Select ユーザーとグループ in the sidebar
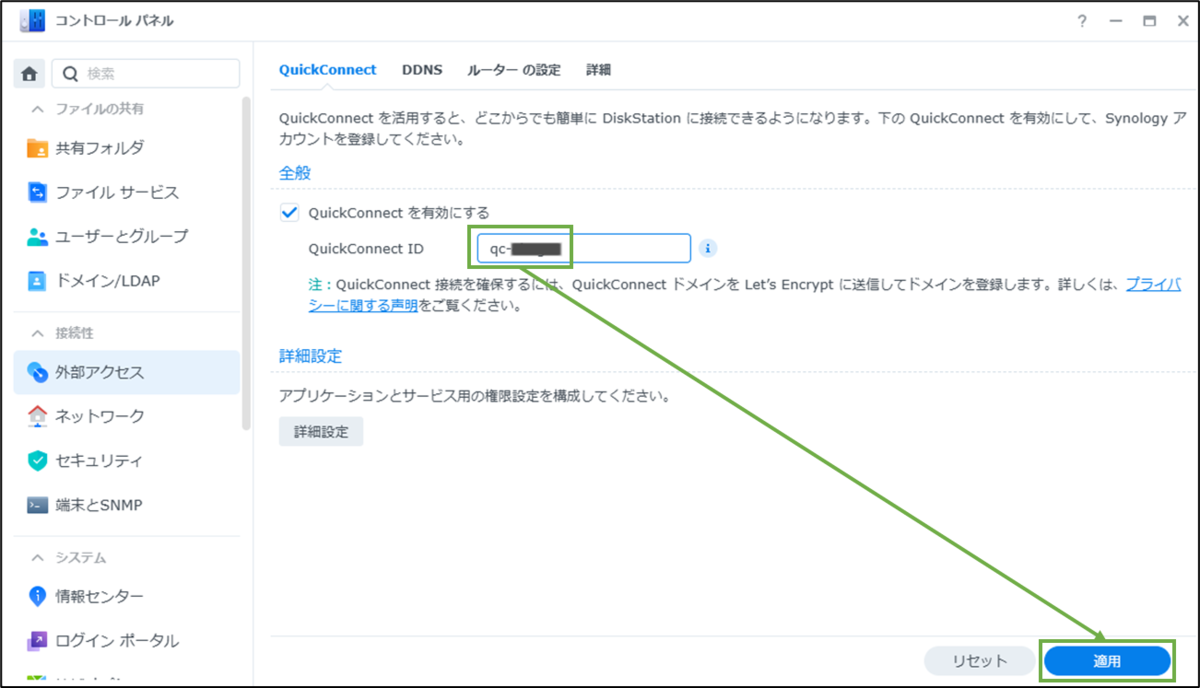 127,237
